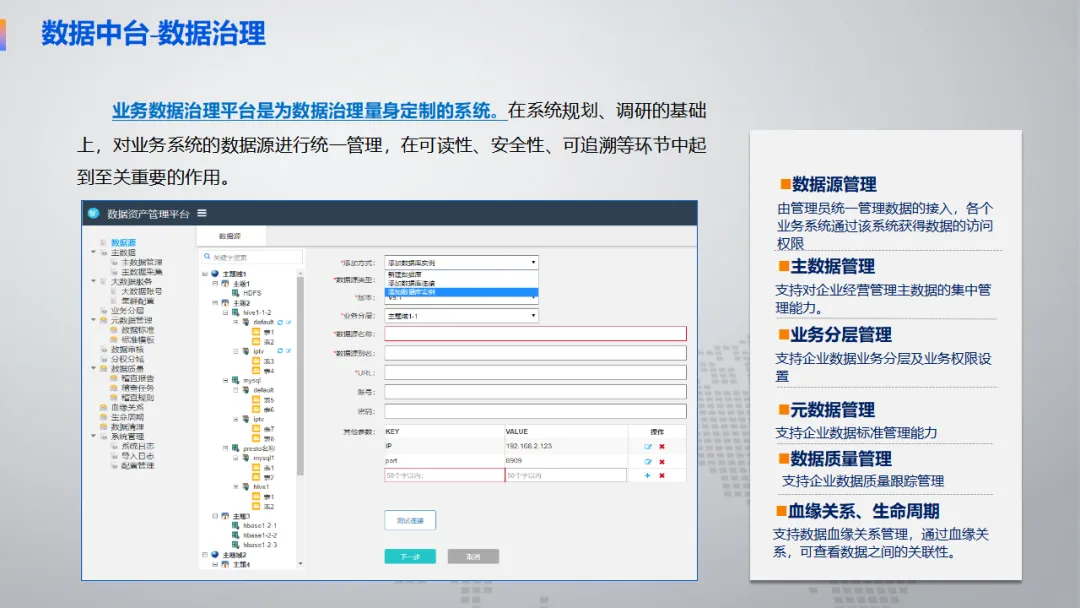The height and width of the screenshot is (608, 1080).
Task: Click the folder icon beside 元数据管理
Action: tap(104, 320)
